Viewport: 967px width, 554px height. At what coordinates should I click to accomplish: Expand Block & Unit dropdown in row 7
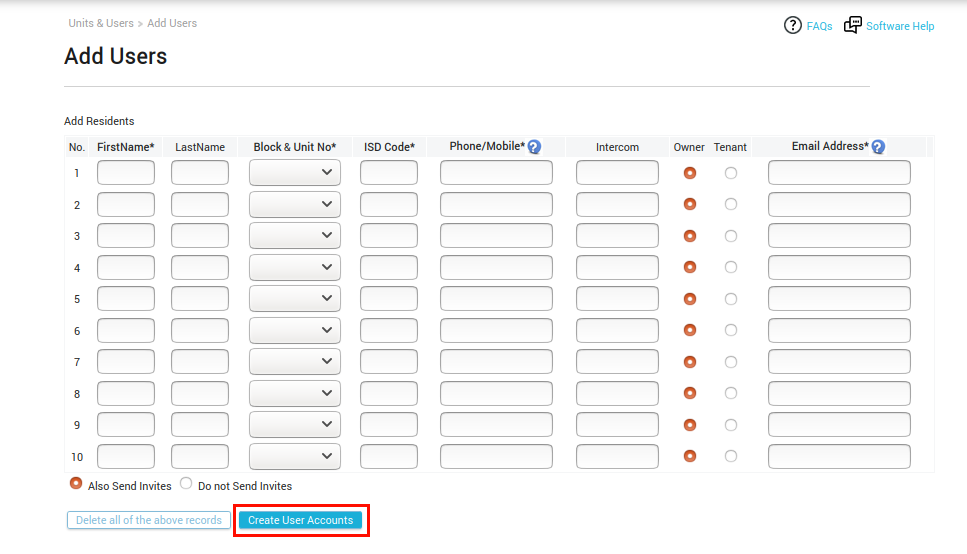coord(295,362)
